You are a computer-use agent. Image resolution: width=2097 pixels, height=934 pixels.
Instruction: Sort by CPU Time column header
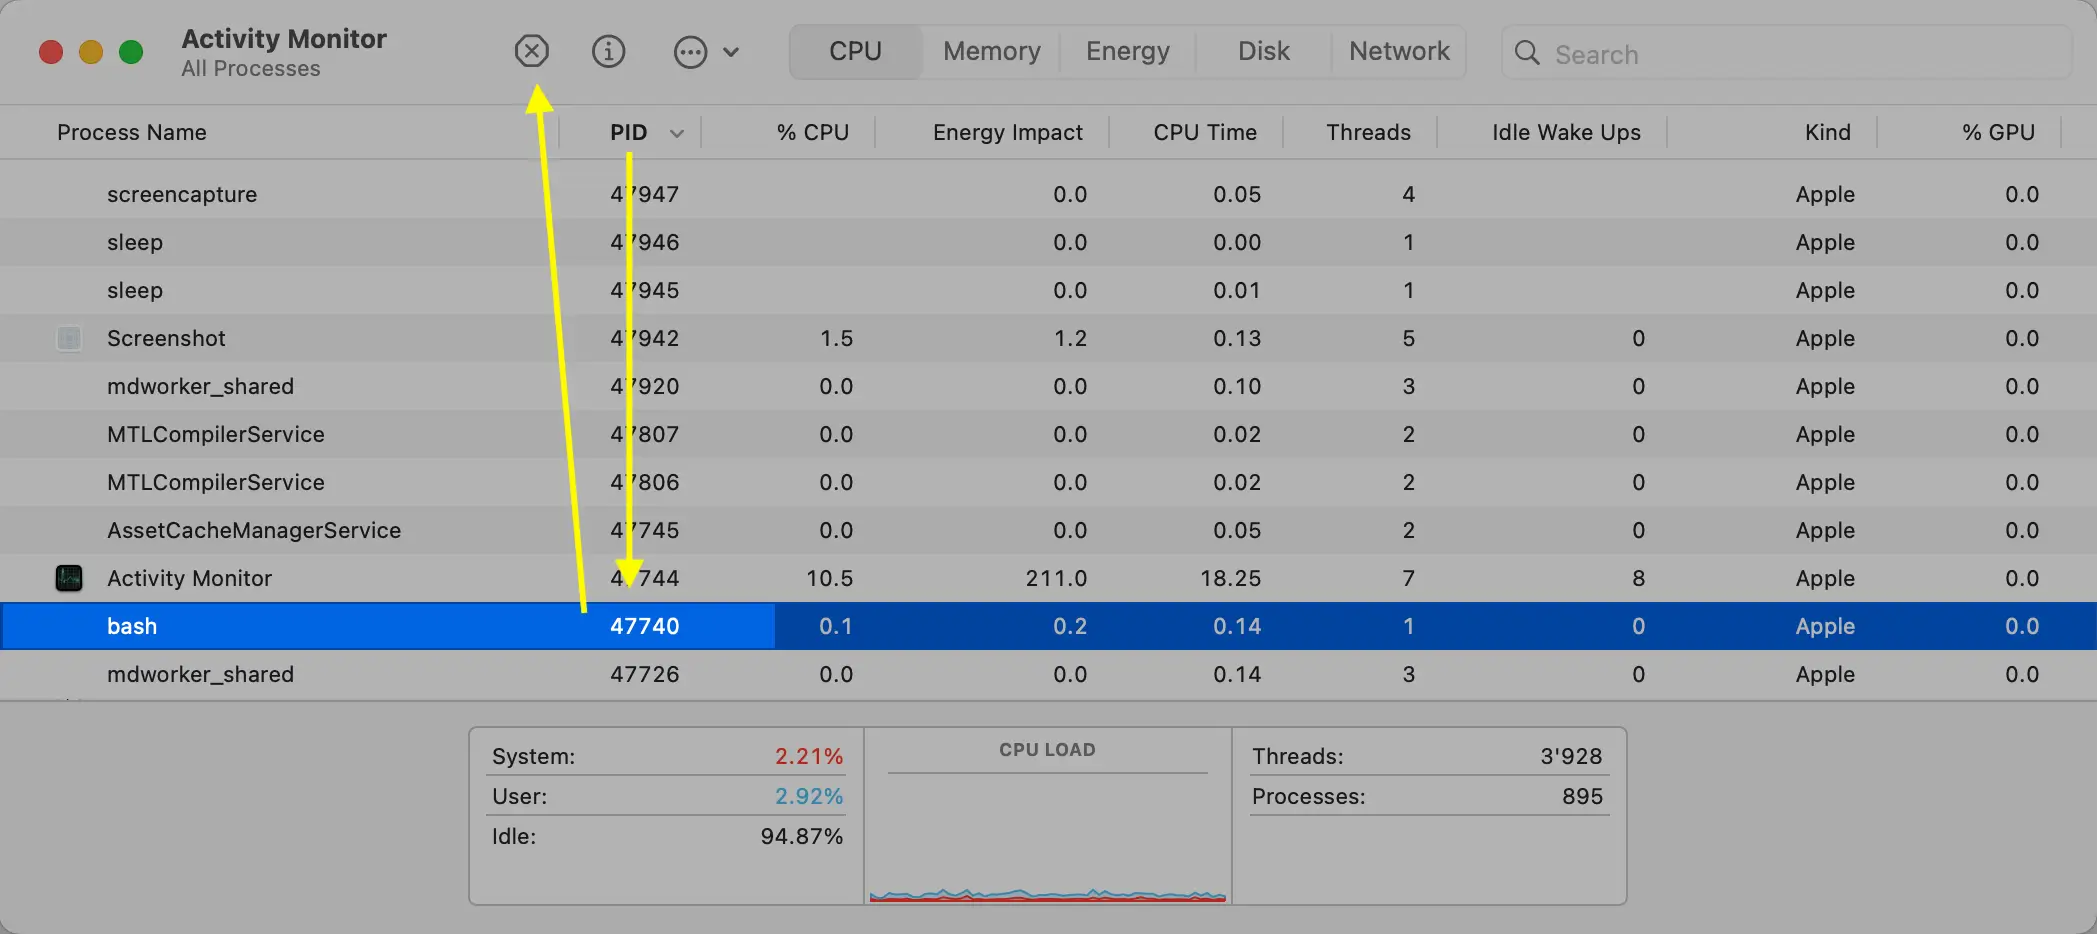(1205, 132)
